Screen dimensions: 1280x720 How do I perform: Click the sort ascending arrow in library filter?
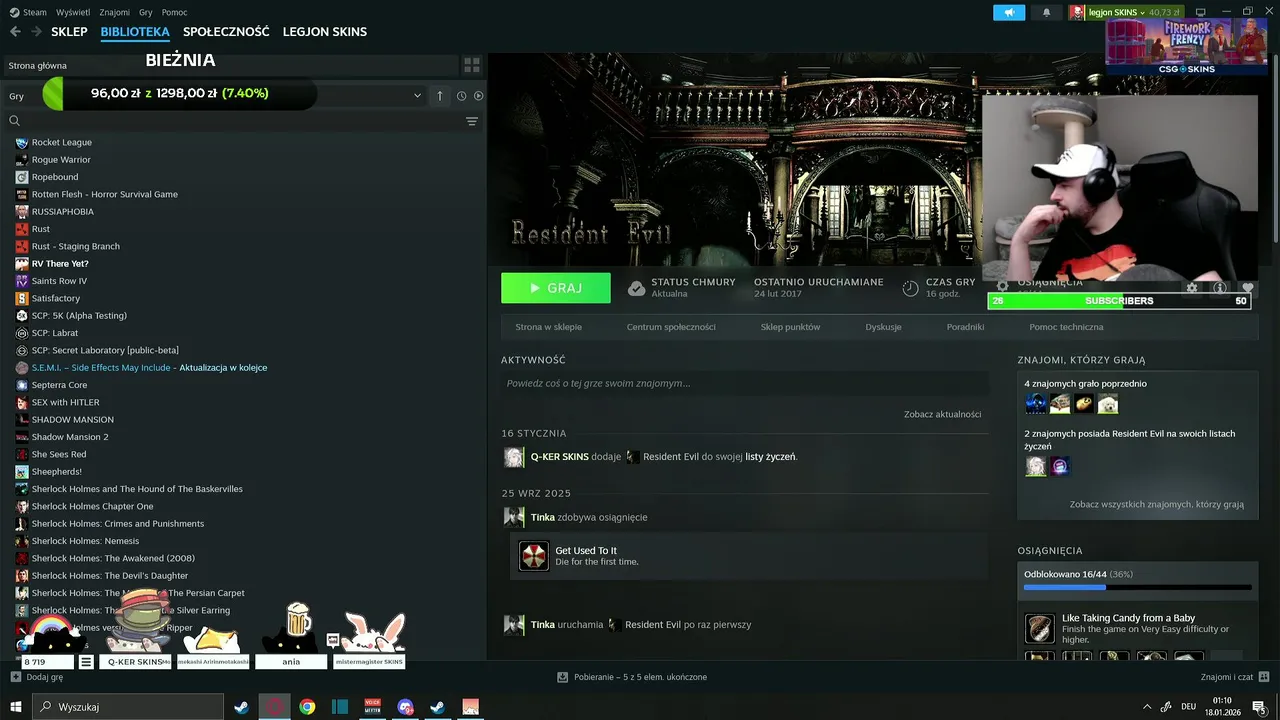coord(440,96)
